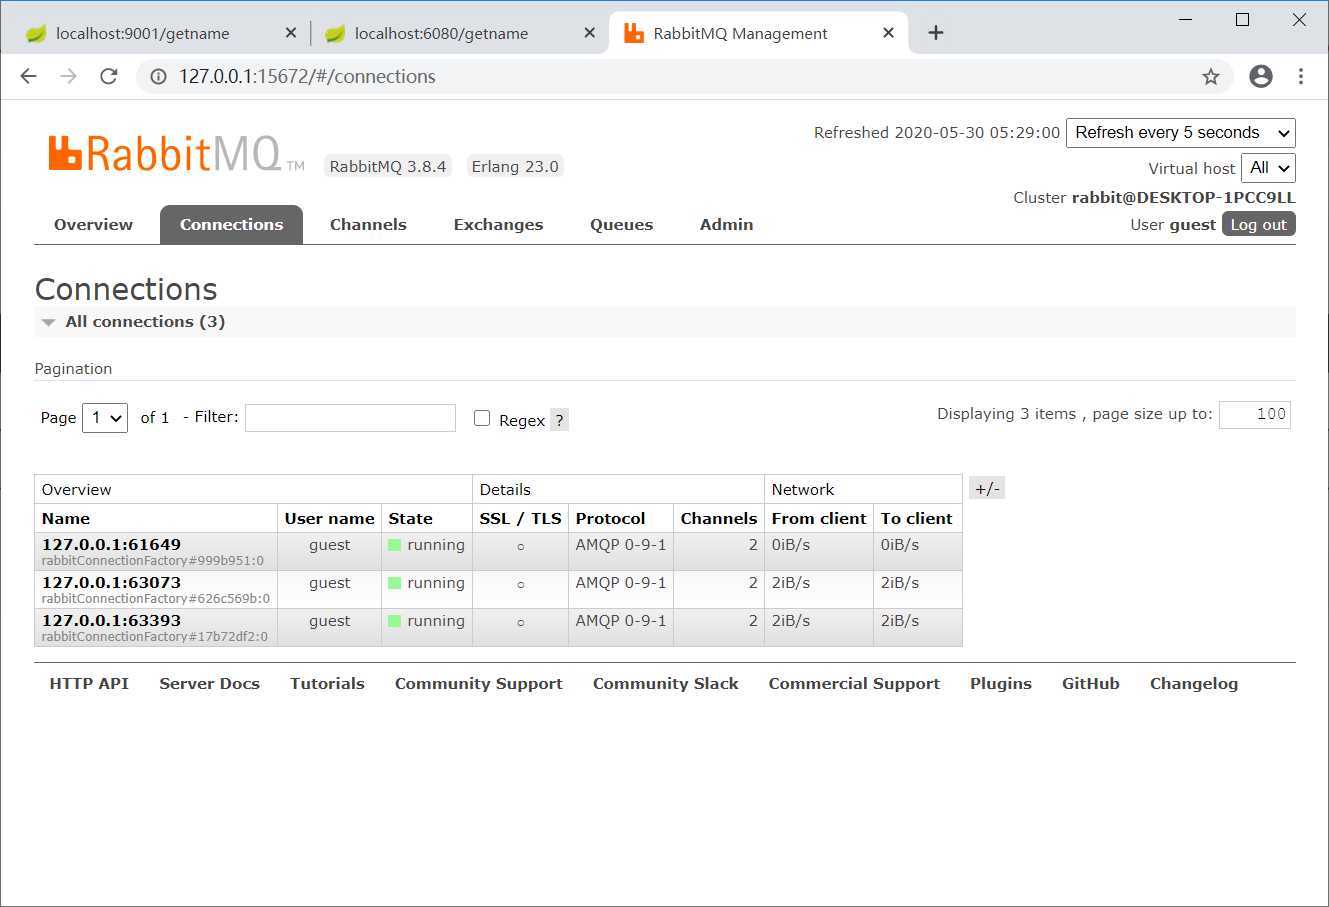This screenshot has height=907, width=1329.
Task: Sort by State column header
Action: (410, 519)
